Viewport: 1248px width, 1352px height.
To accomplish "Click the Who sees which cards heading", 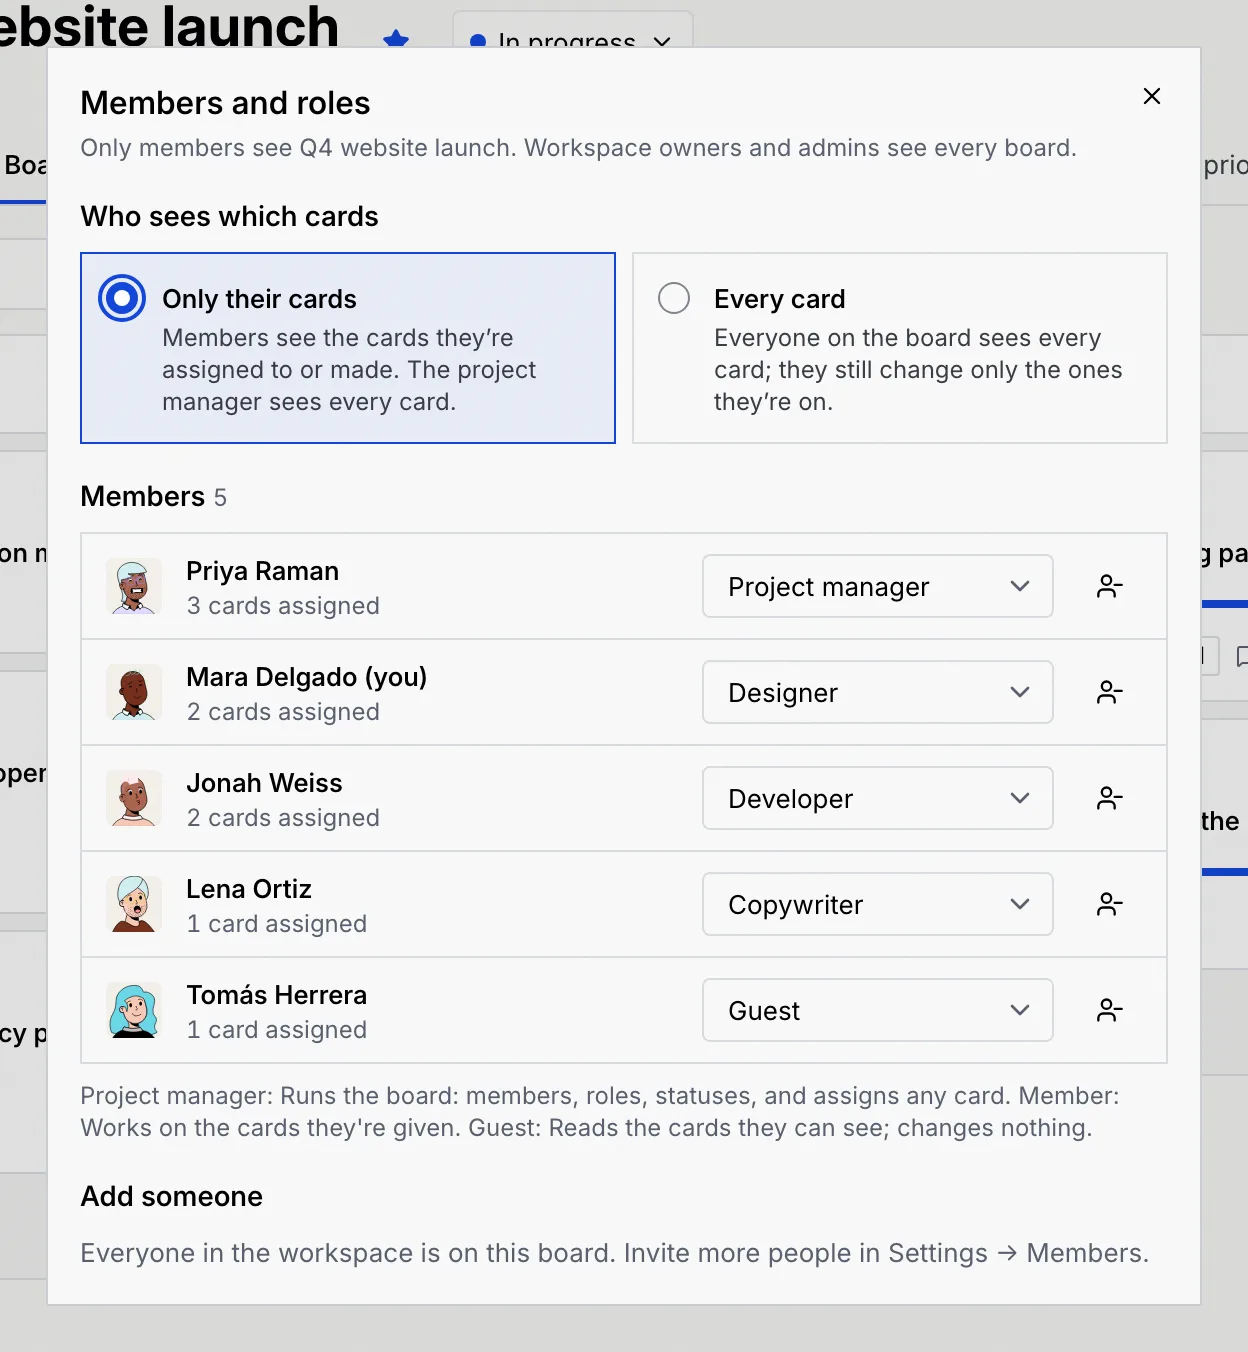I will coord(230,216).
